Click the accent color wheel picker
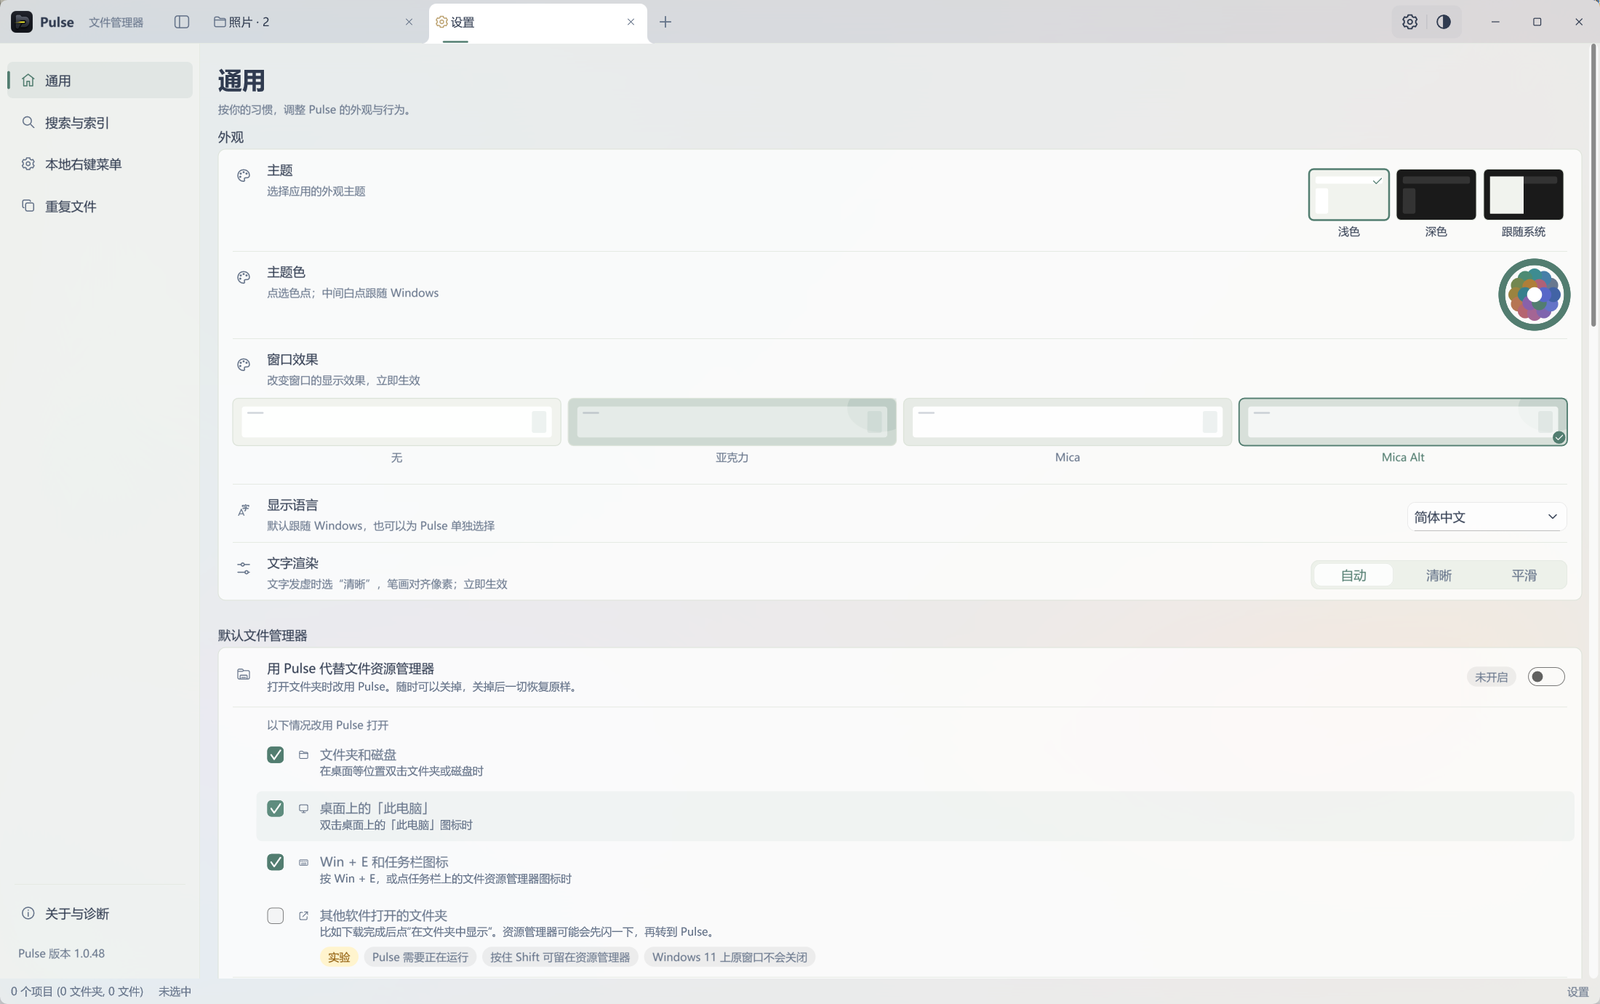The height and width of the screenshot is (1004, 1600). [1534, 295]
